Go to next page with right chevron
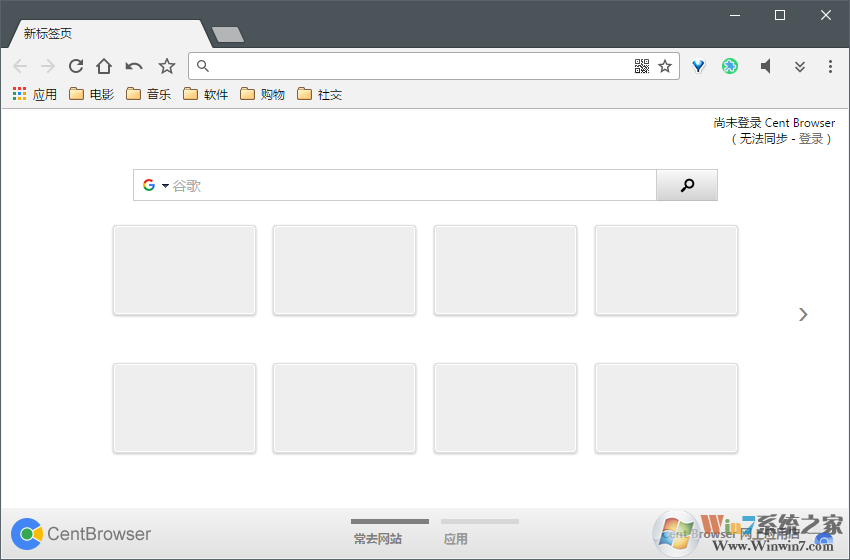Screen dimensions: 850x560 click(x=803, y=314)
